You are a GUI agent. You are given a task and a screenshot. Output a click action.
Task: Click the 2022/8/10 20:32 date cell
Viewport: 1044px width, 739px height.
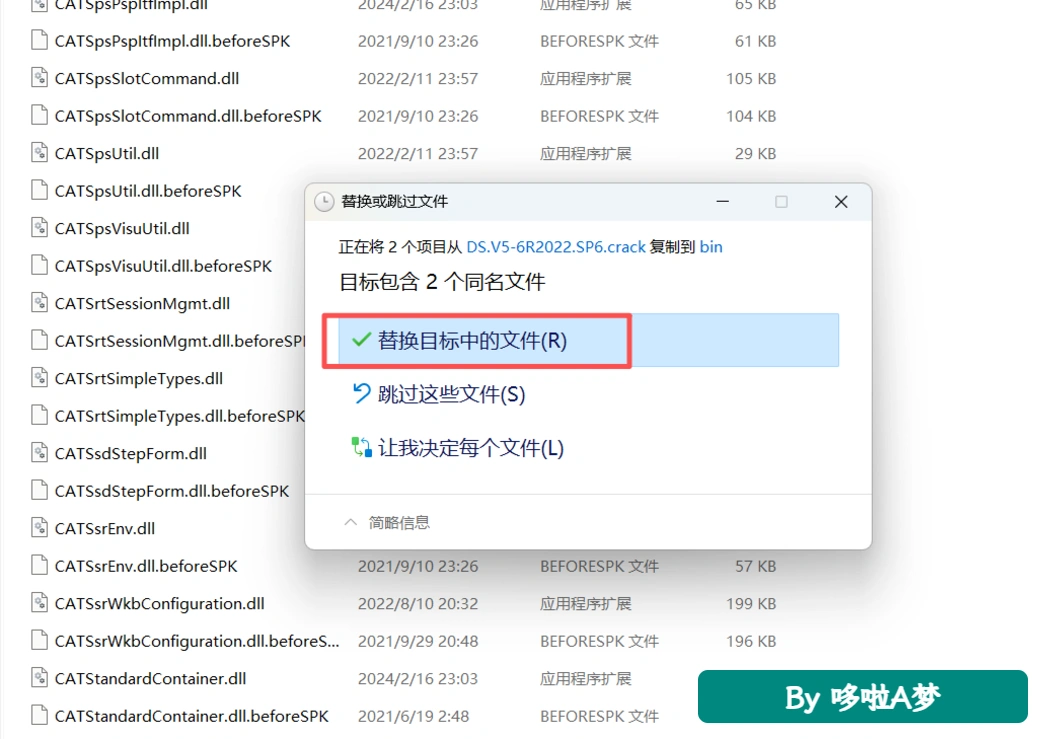tap(417, 604)
